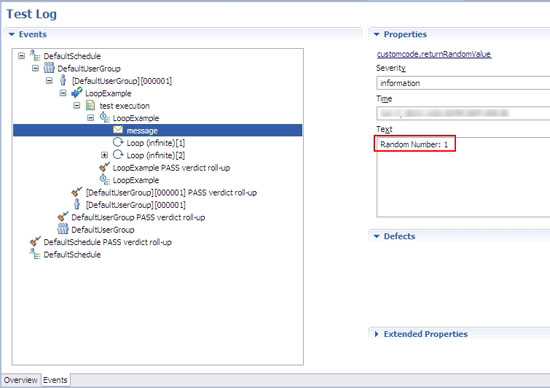Expand the Extended Properties section

[376, 334]
